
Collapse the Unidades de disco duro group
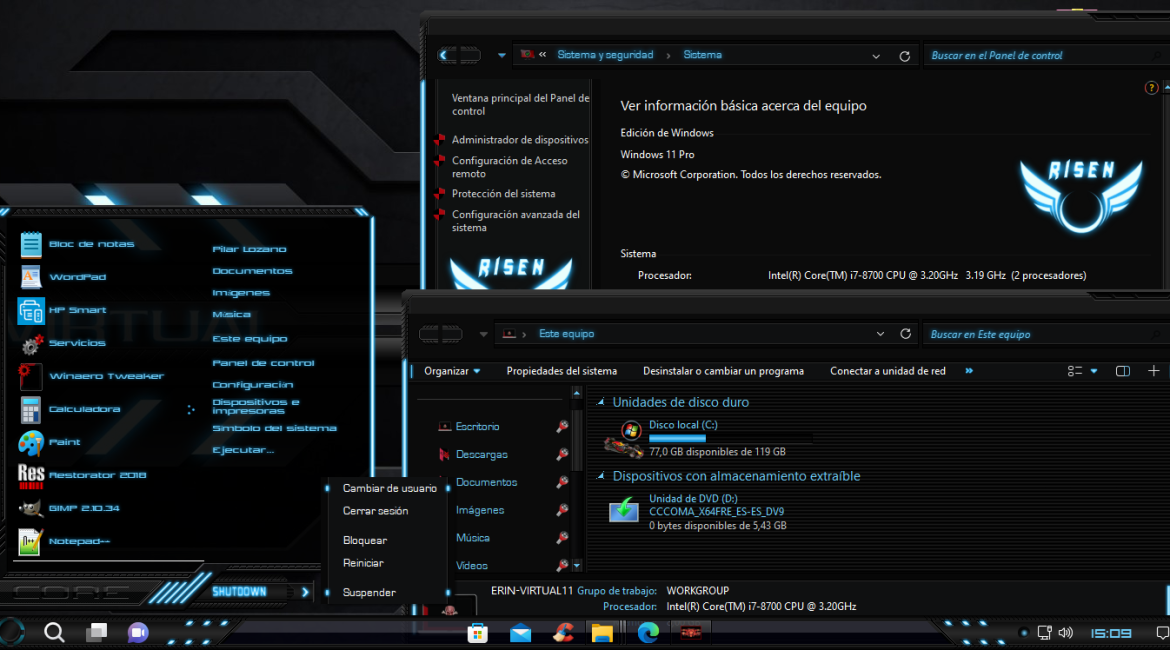pos(601,402)
